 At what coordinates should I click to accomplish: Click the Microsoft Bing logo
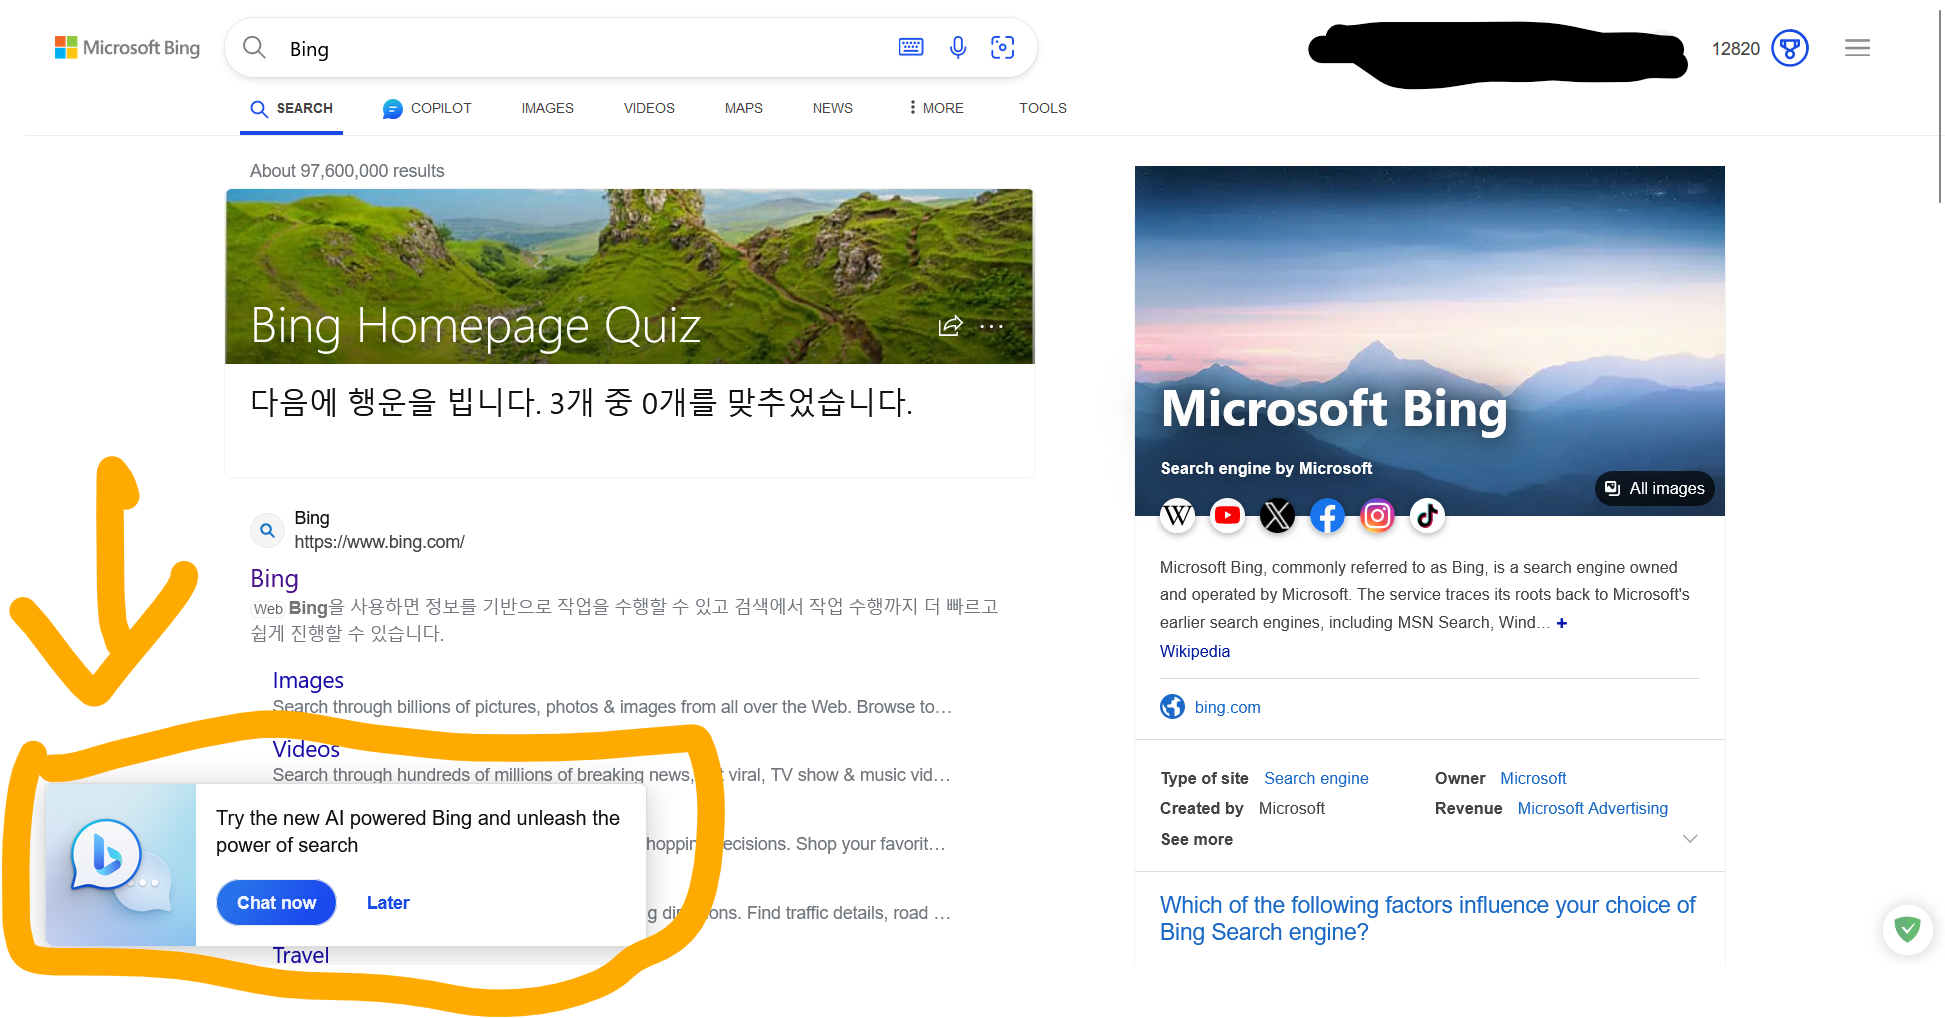pos(127,47)
